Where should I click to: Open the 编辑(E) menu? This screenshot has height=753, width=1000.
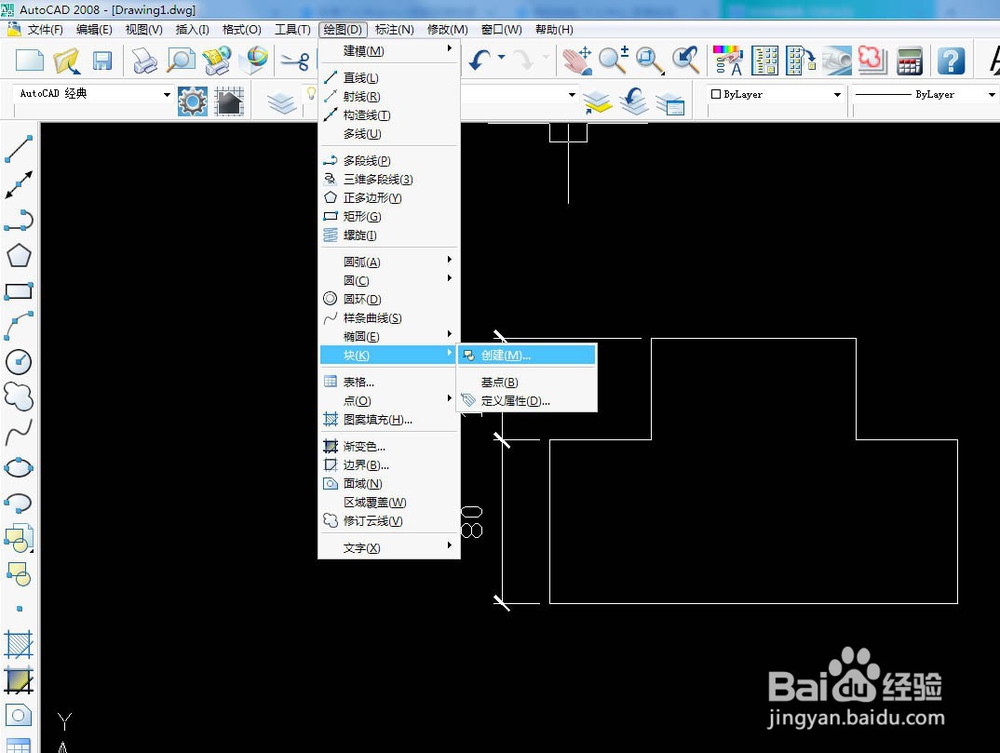pyautogui.click(x=94, y=29)
